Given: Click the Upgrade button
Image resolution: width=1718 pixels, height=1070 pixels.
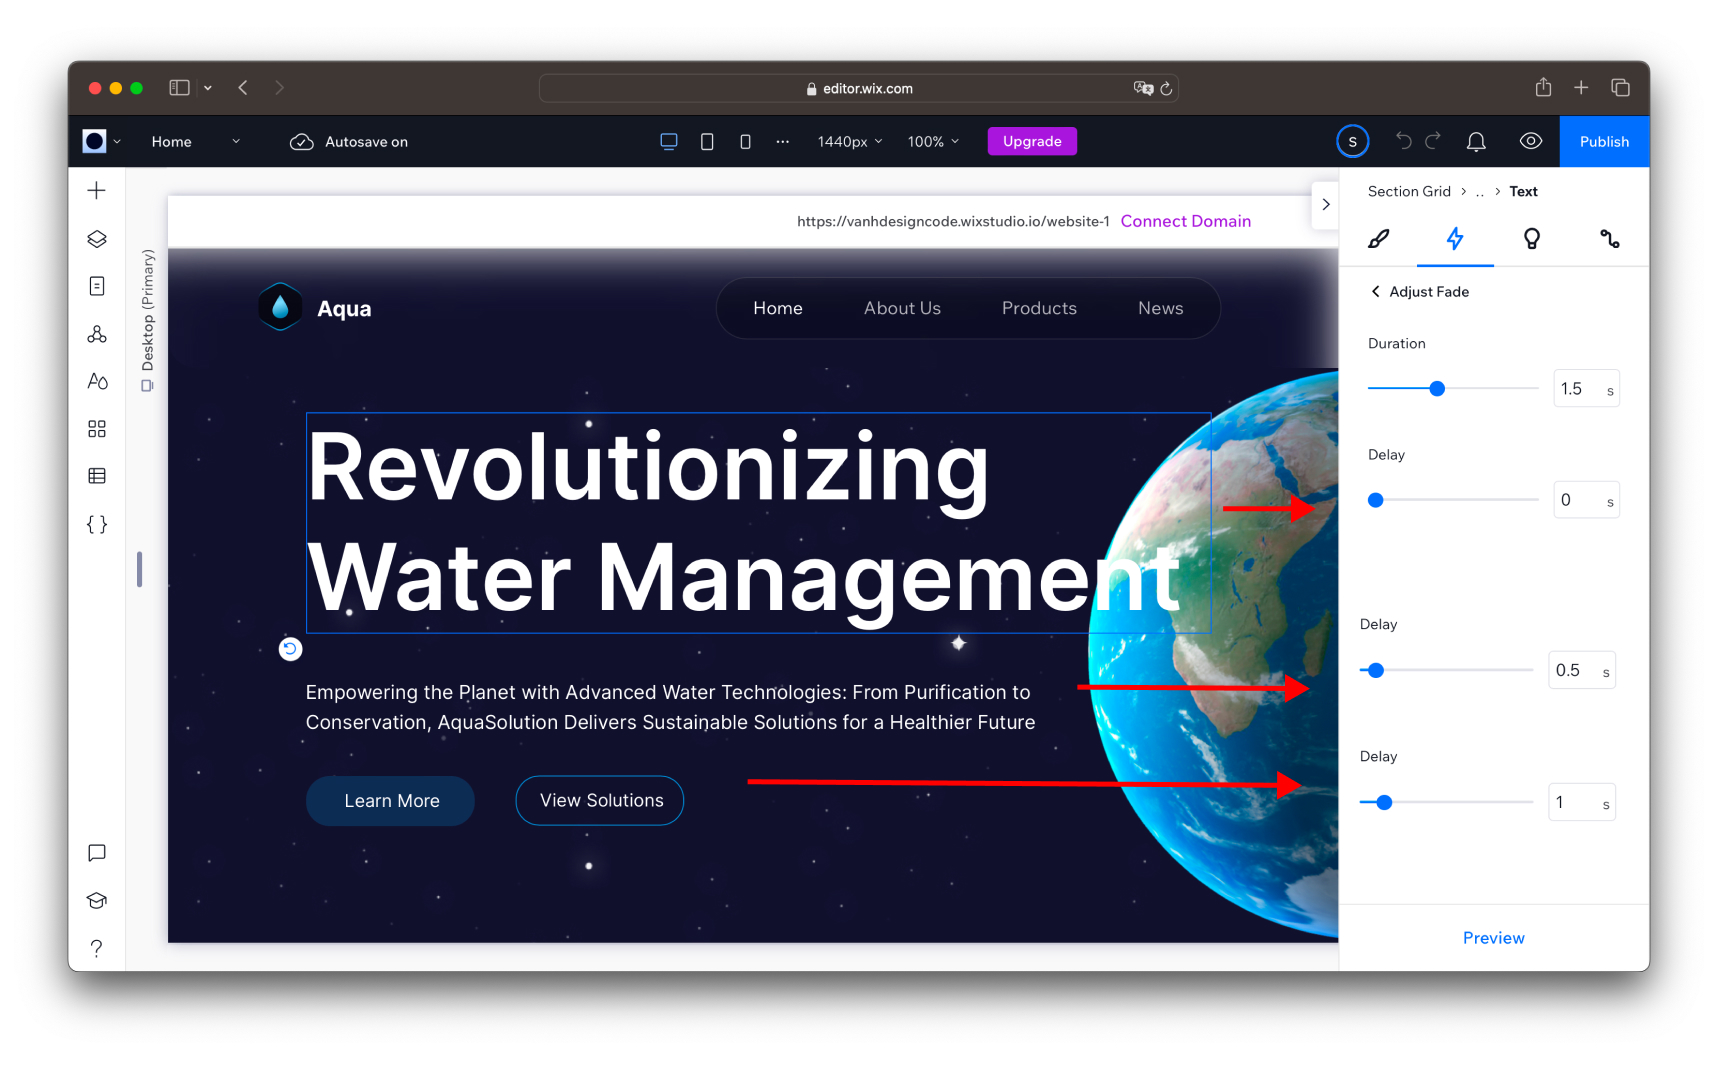Looking at the screenshot, I should point(1032,141).
